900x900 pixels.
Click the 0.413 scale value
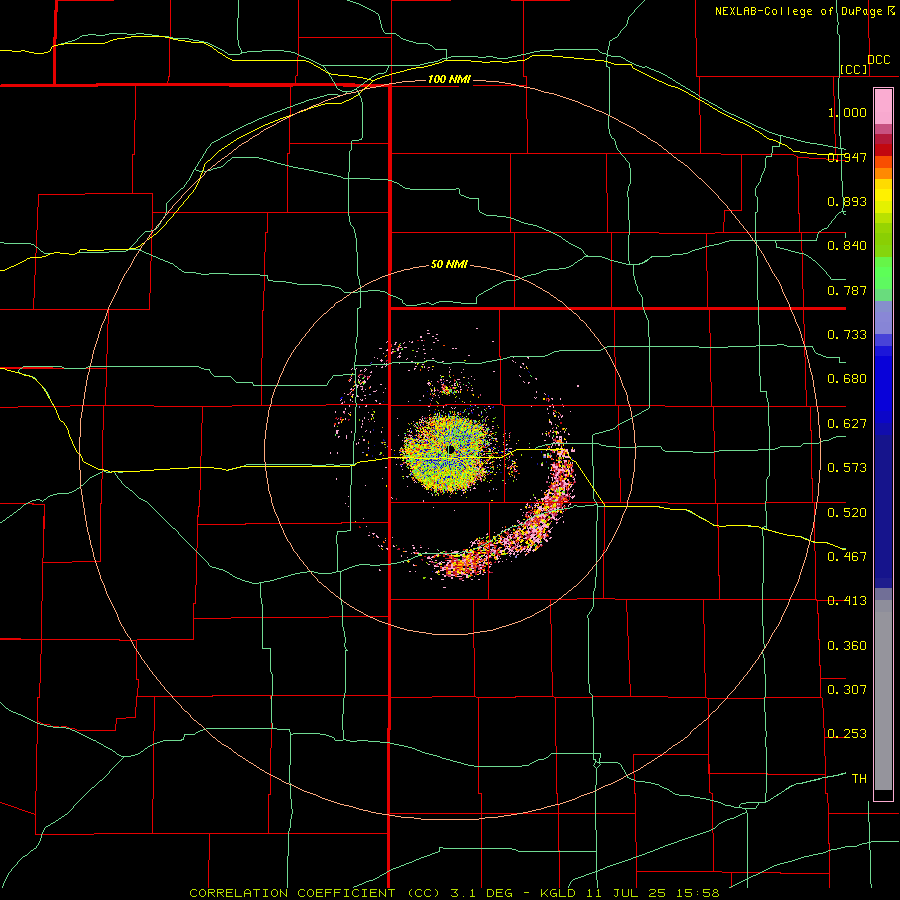point(847,600)
